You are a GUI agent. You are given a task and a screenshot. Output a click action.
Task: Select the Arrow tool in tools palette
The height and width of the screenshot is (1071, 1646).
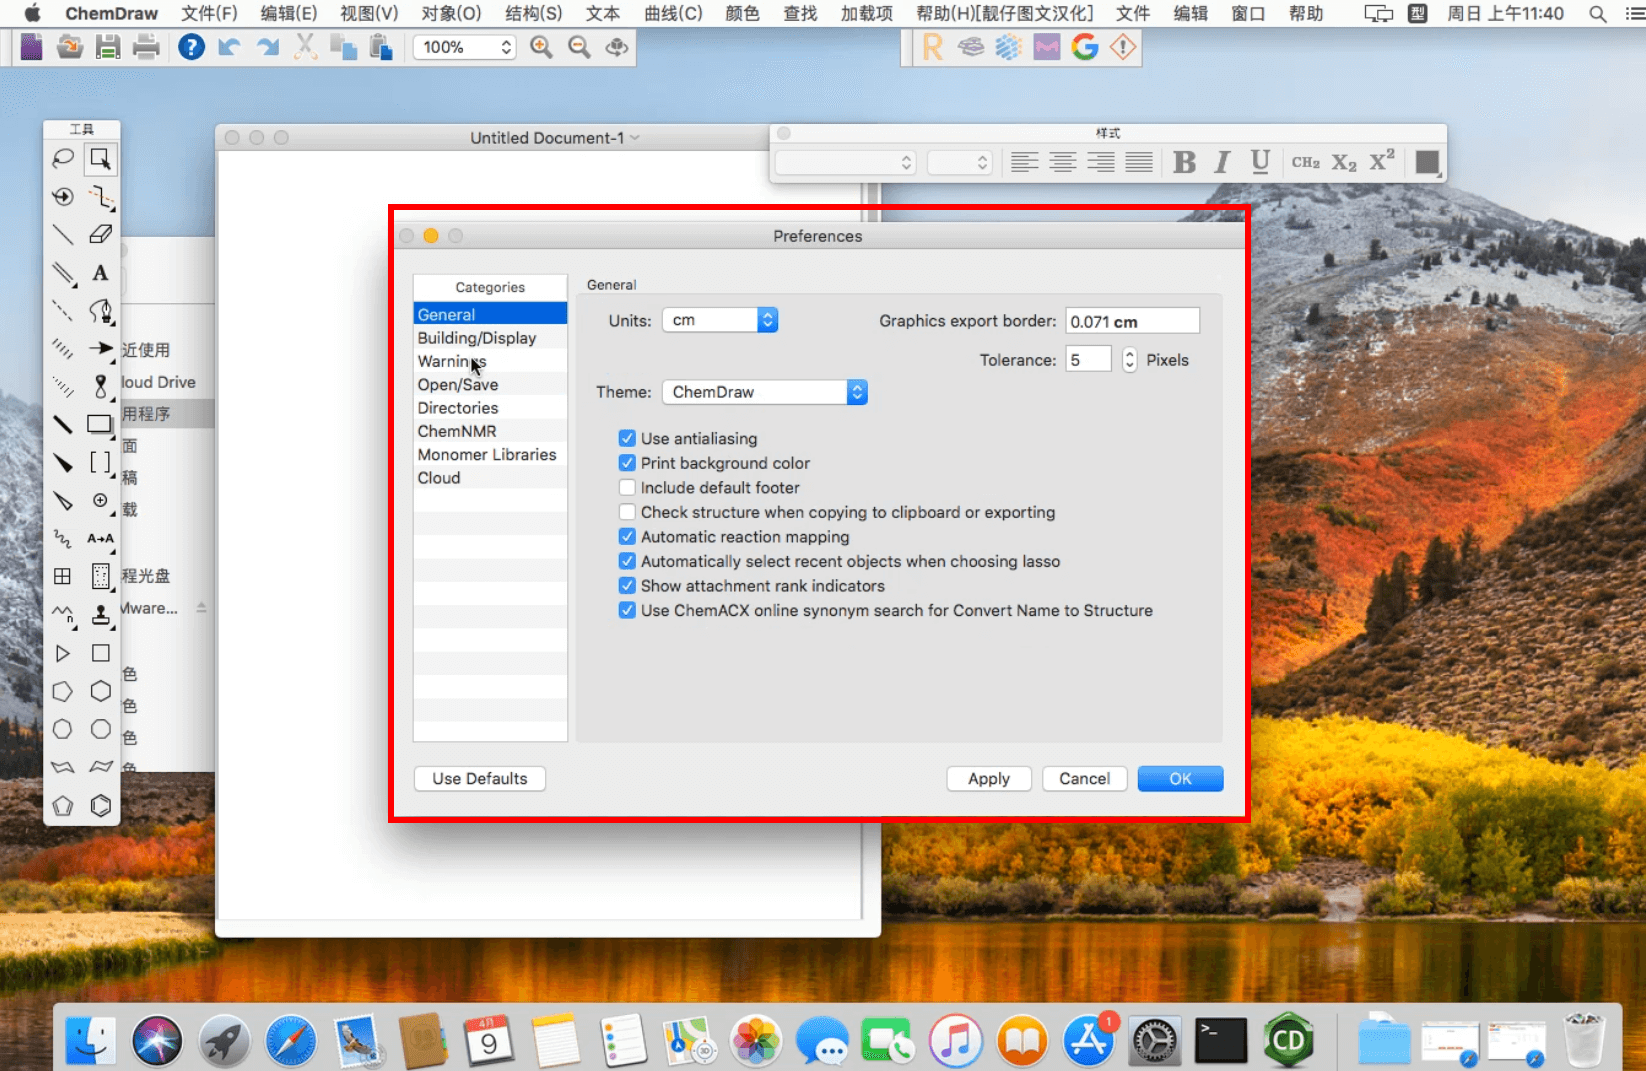100,348
